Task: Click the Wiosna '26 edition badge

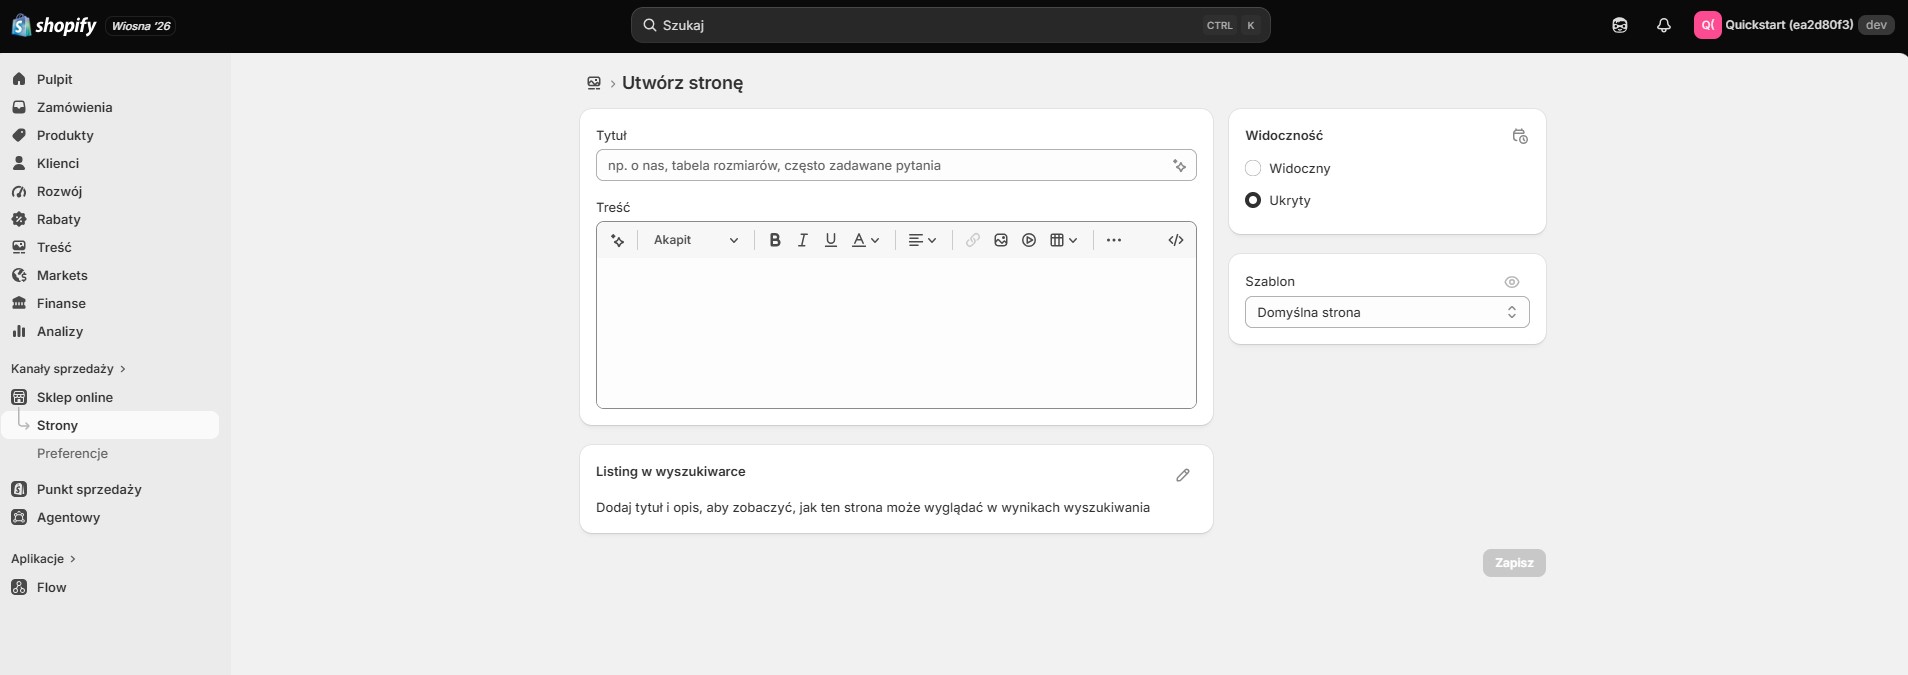Action: point(141,26)
